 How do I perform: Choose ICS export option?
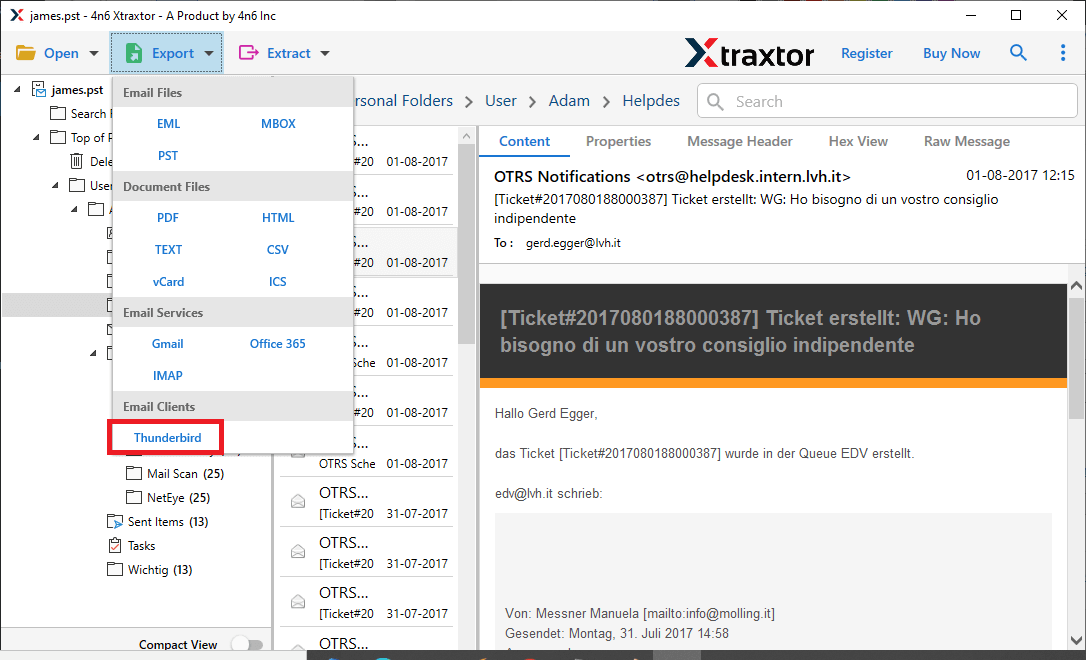point(278,282)
